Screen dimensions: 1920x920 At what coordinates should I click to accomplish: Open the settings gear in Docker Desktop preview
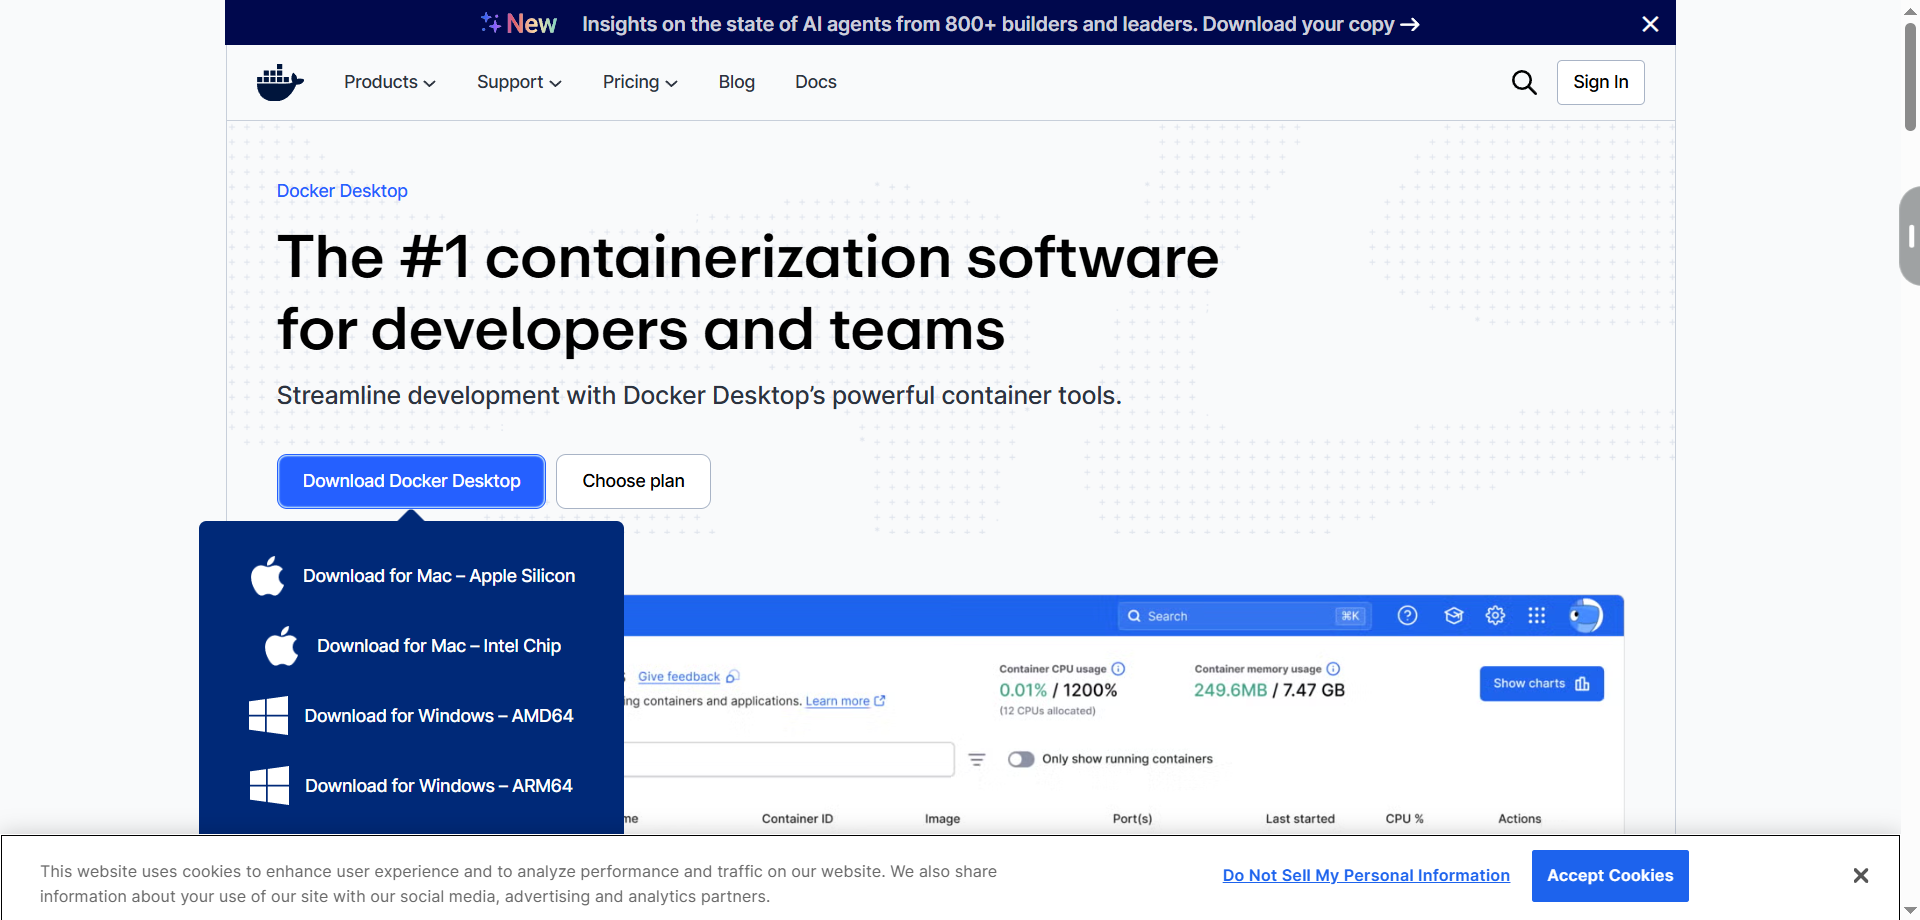click(x=1495, y=616)
